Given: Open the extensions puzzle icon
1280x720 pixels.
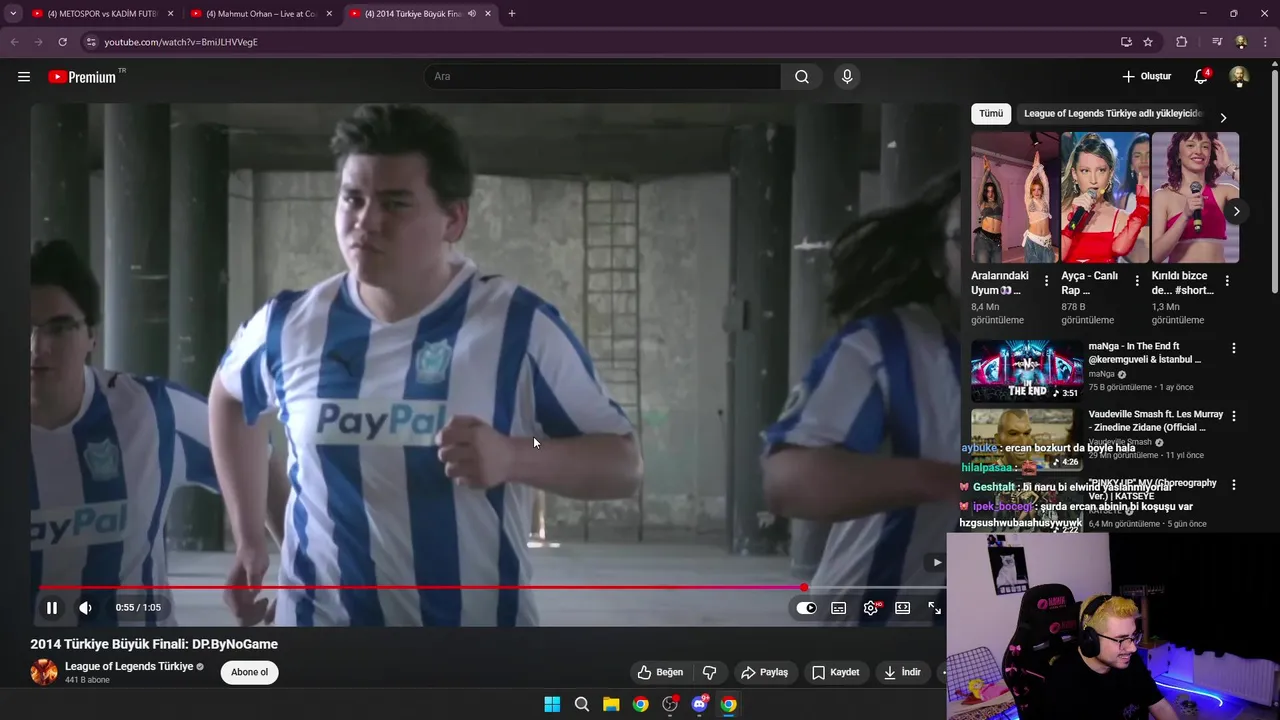Looking at the screenshot, I should pos(1182,42).
